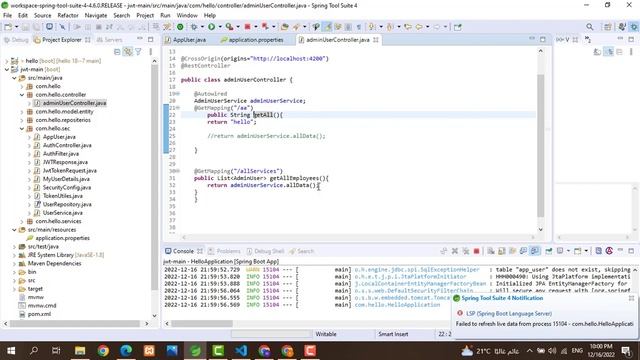Collapse the com.hello.sec package
Screen dimensions: 640x360
click(x=22, y=129)
